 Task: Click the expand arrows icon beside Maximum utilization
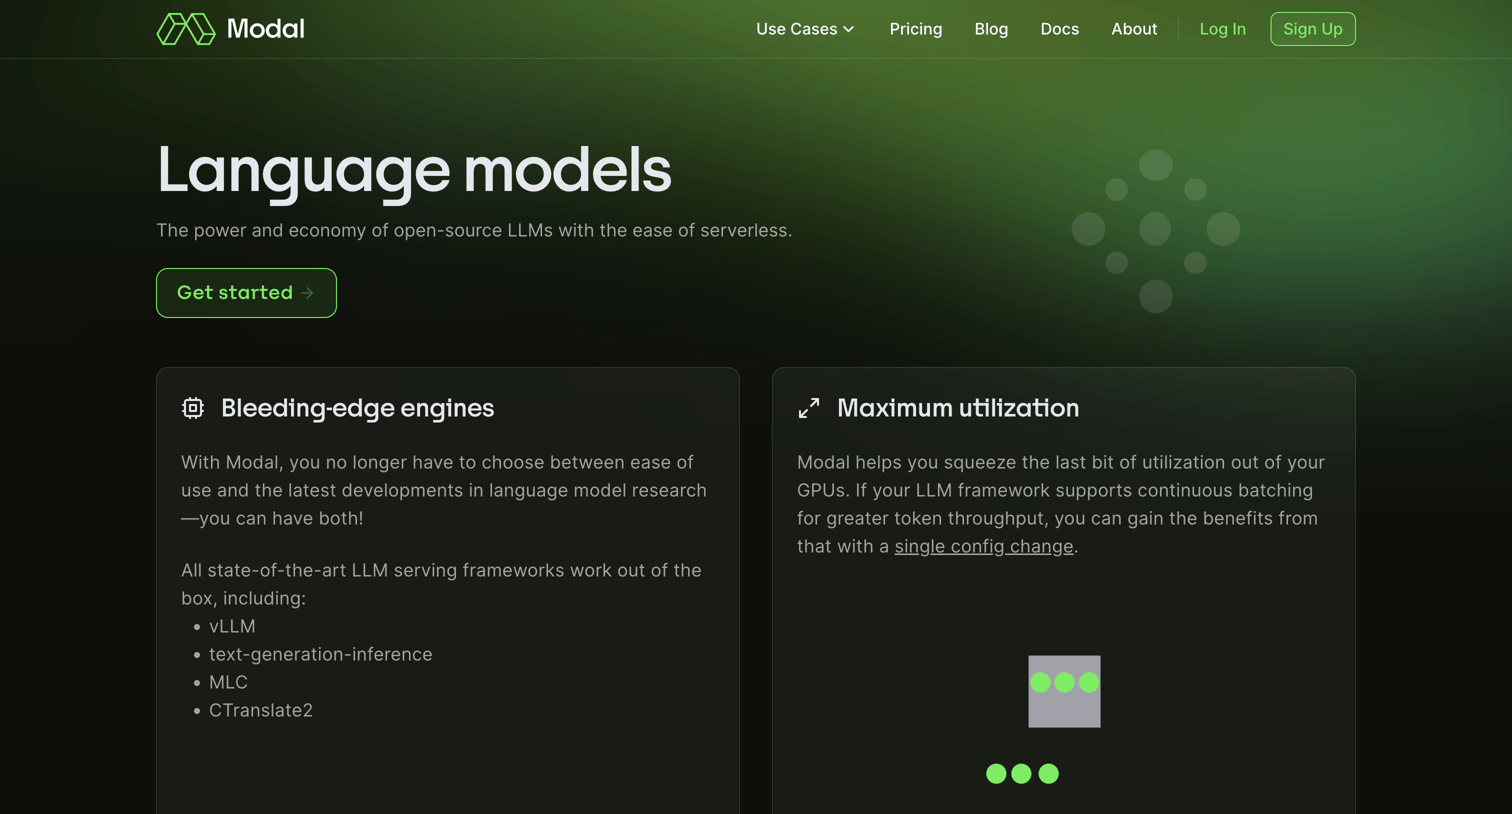click(x=809, y=408)
